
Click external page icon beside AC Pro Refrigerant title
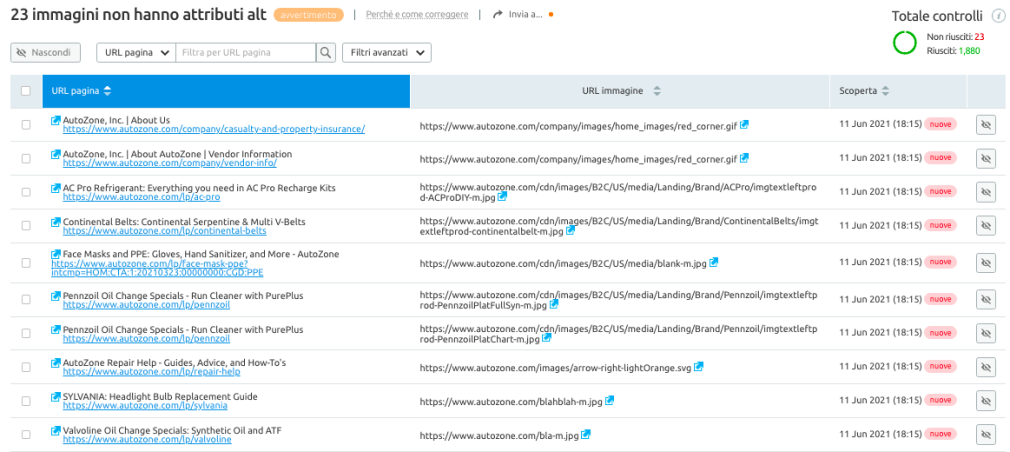(56, 188)
